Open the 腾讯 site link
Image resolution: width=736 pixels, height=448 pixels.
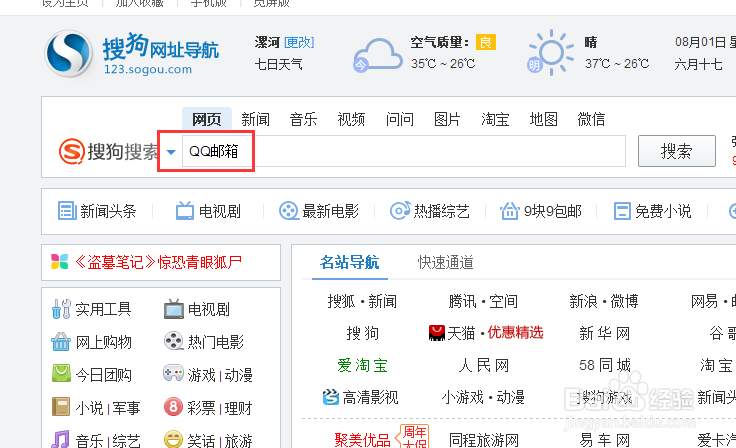[462, 301]
